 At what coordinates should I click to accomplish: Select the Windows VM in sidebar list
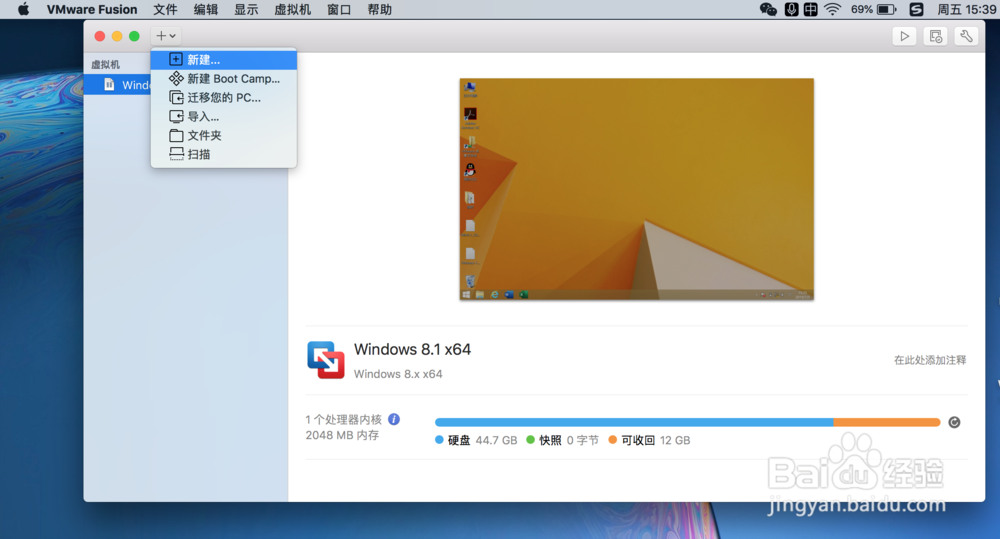(117, 85)
